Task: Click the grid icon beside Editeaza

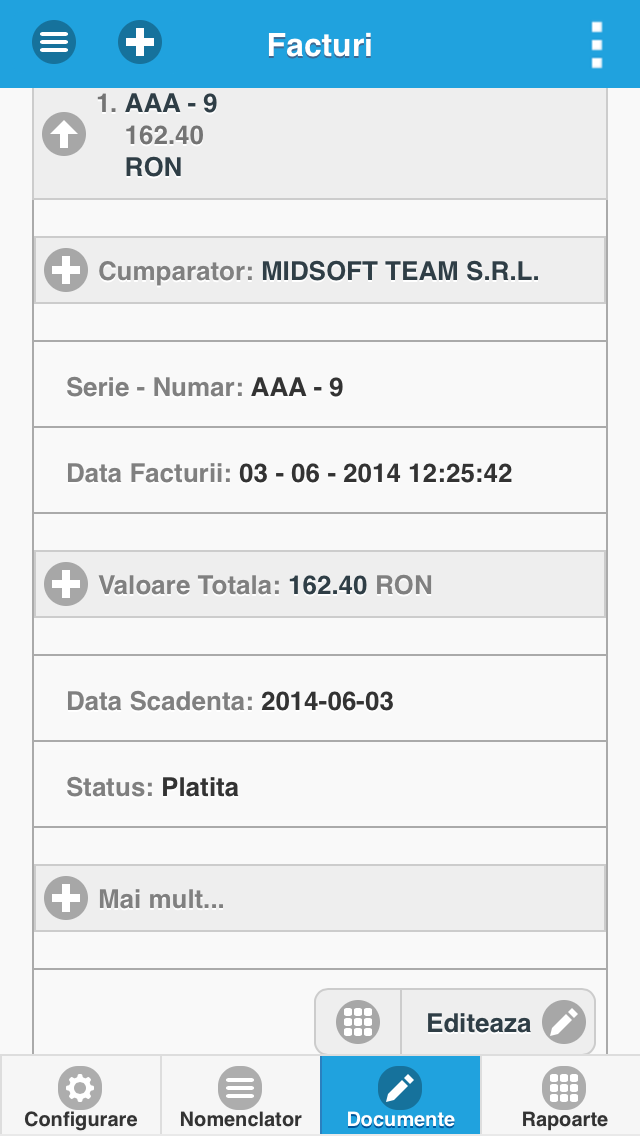Action: tap(358, 1022)
